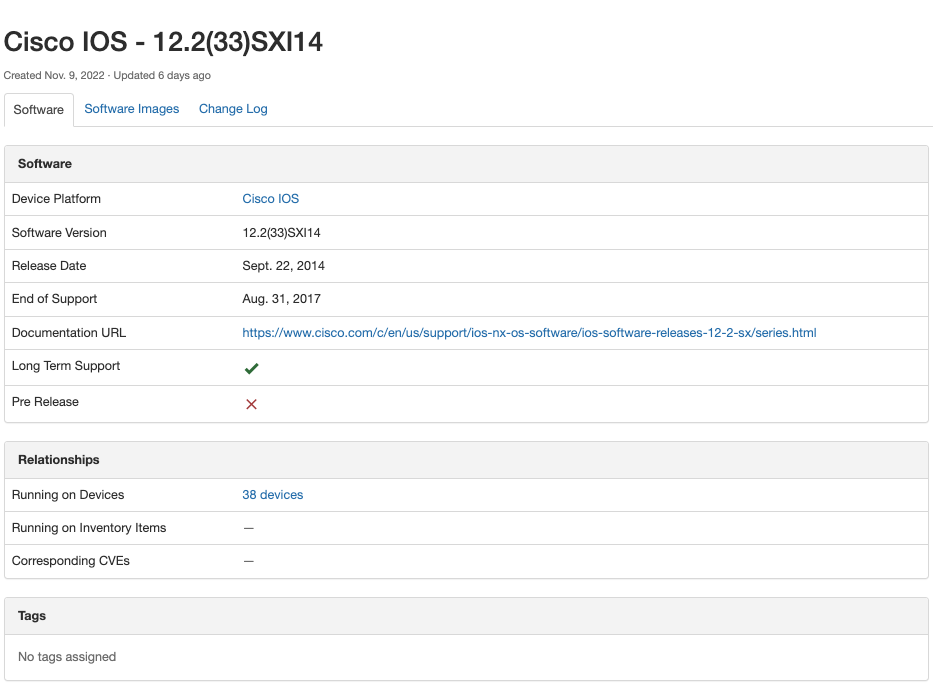
Task: Click the Software Version label
Action: (x=59, y=233)
